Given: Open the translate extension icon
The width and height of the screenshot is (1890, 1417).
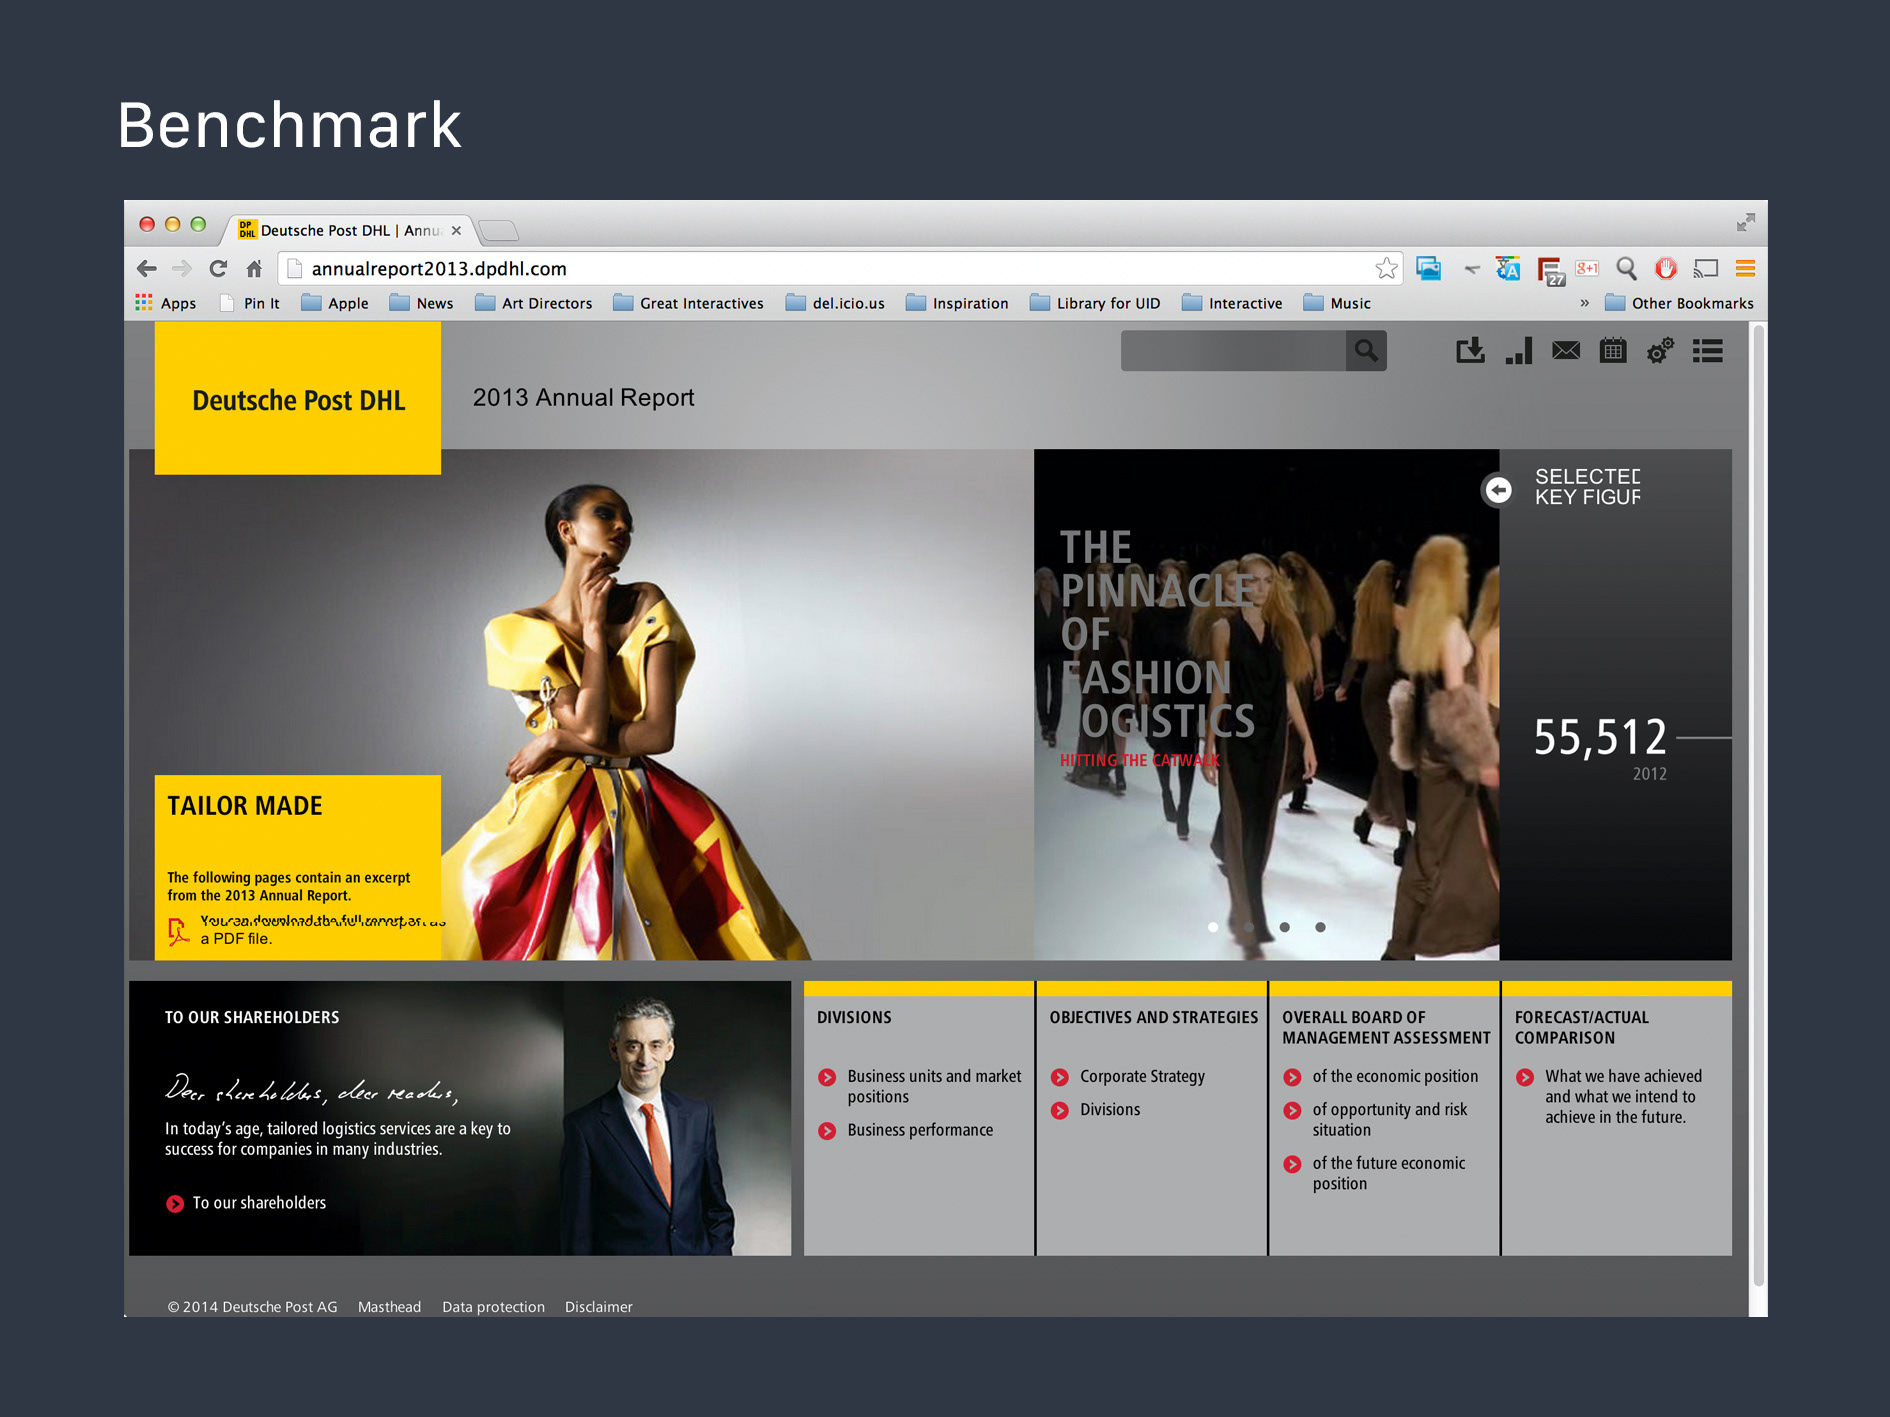Looking at the screenshot, I should point(1508,268).
